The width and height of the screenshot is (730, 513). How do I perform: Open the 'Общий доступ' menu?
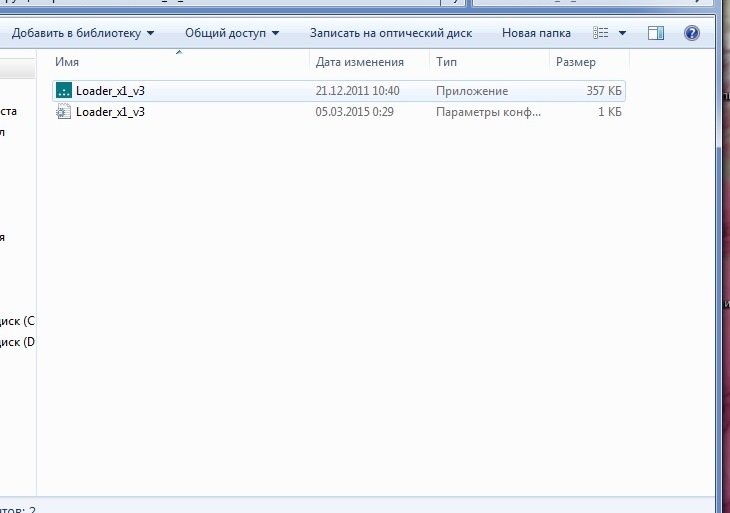click(232, 33)
